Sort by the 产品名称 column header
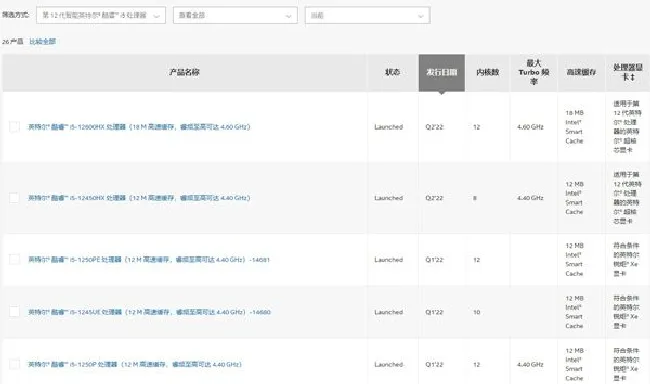Image resolution: width=650 pixels, height=384 pixels. point(184,73)
